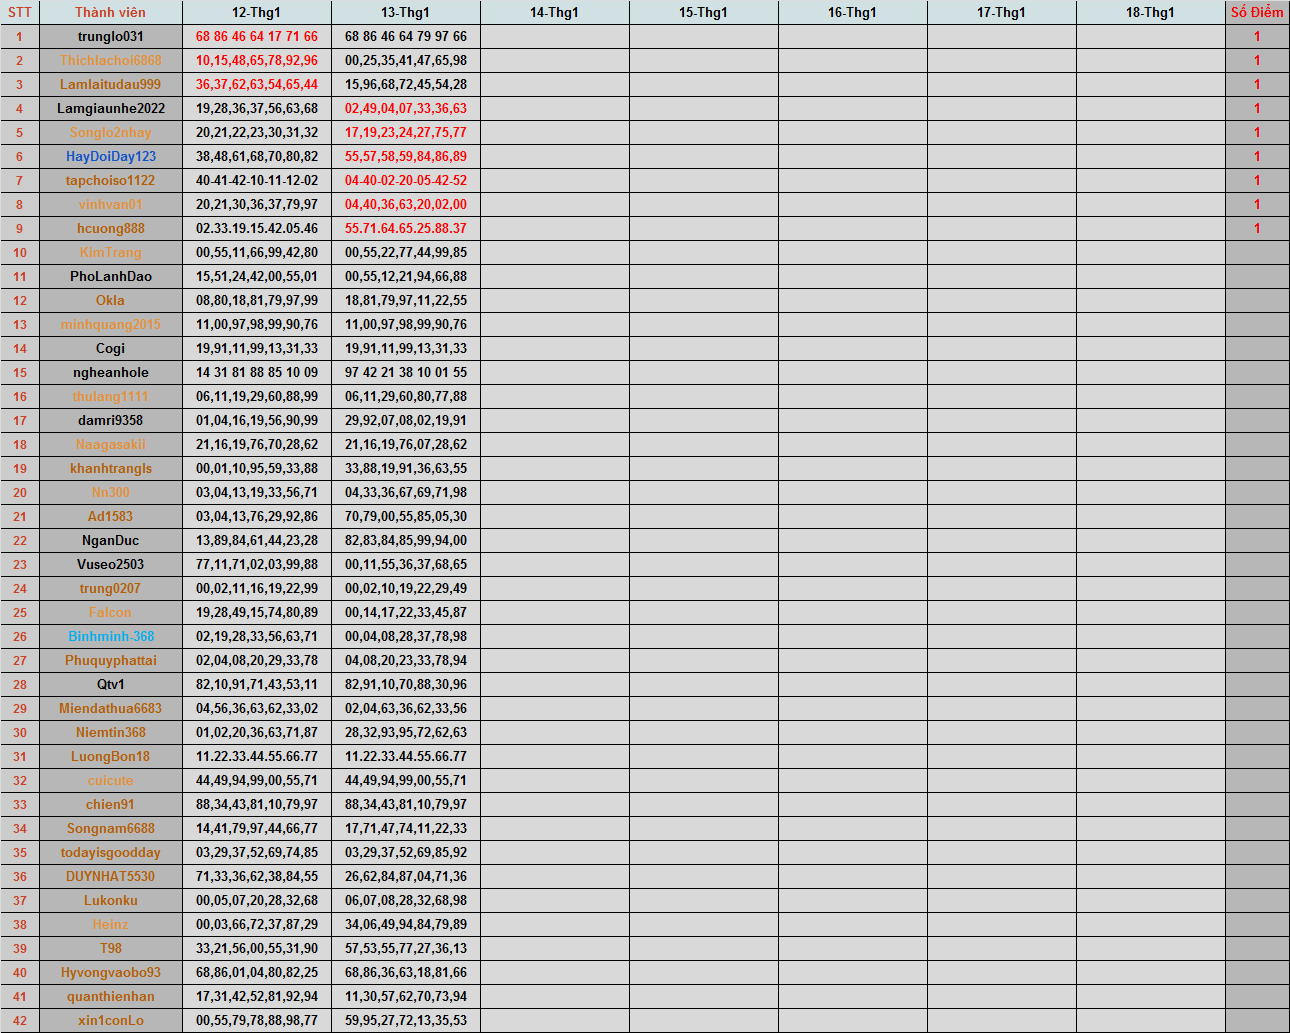Click member name vinhvan01
Image resolution: width=1290 pixels, height=1033 pixels.
pos(110,204)
